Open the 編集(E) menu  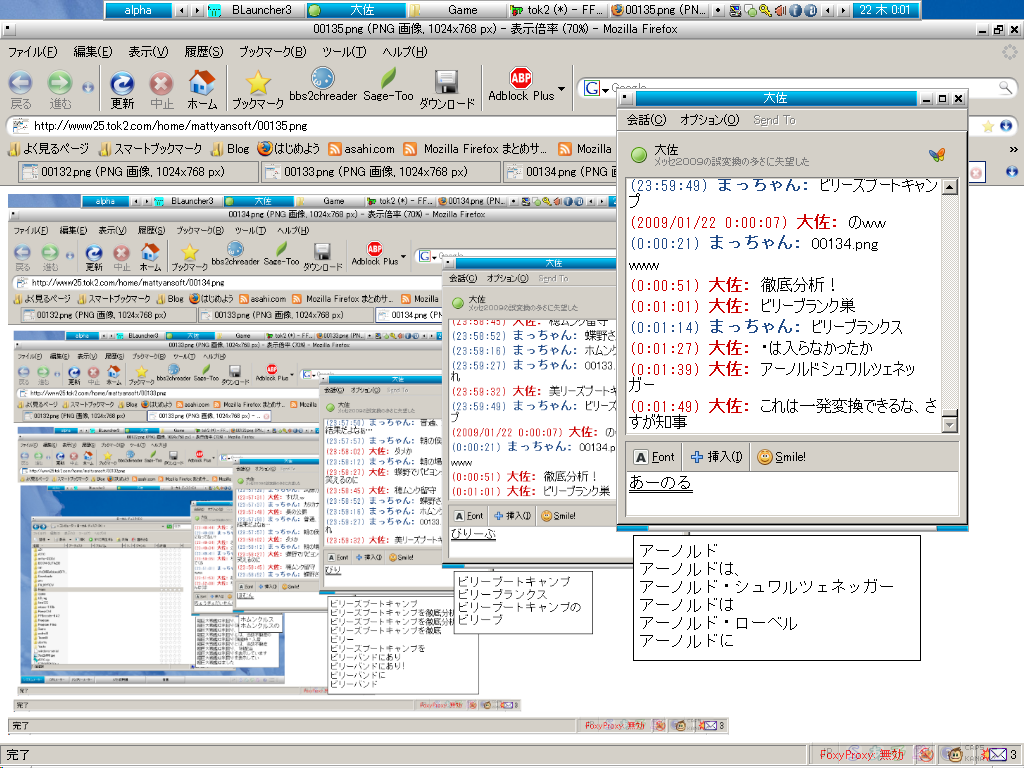[93, 52]
